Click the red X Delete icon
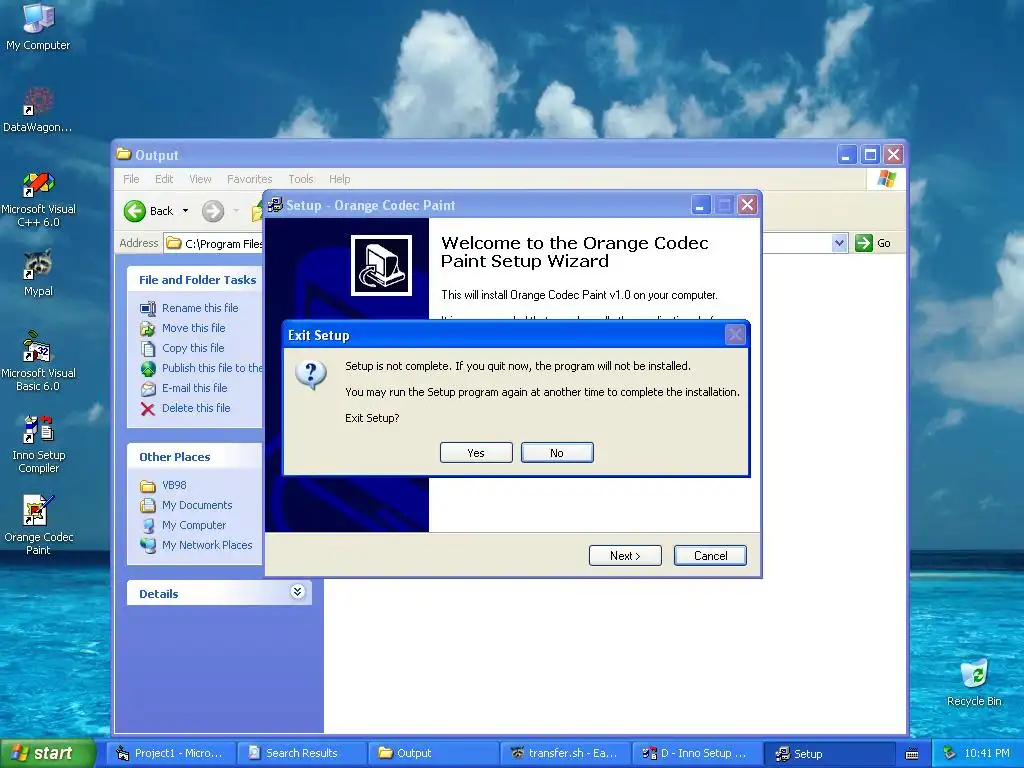 pos(148,409)
